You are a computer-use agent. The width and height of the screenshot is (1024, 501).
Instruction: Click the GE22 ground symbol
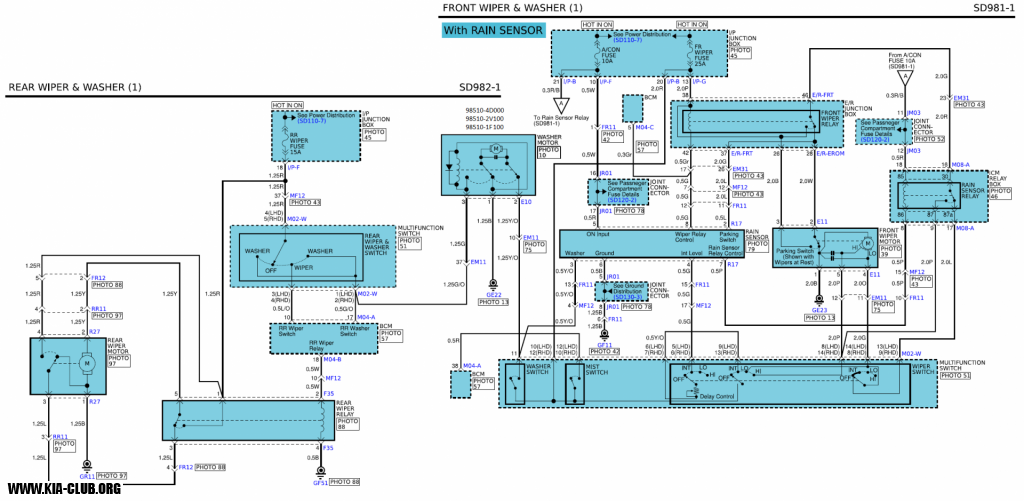(x=493, y=283)
